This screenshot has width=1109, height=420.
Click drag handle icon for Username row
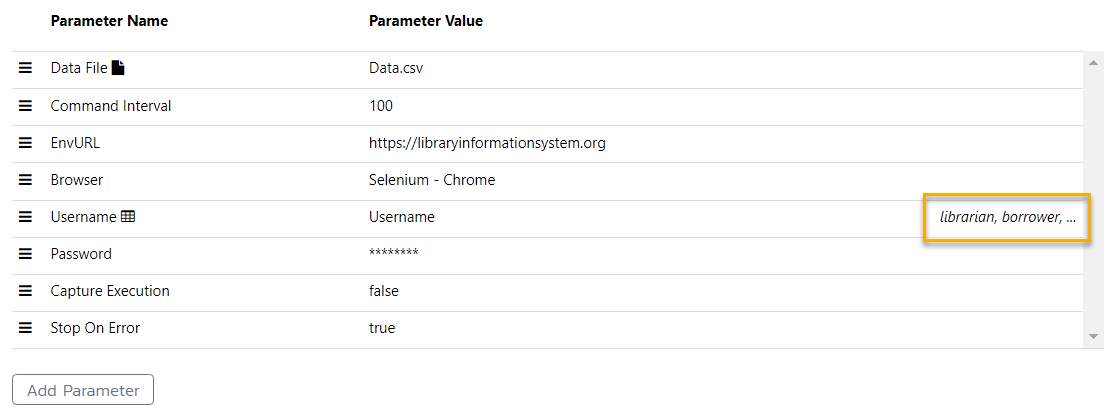tap(26, 217)
